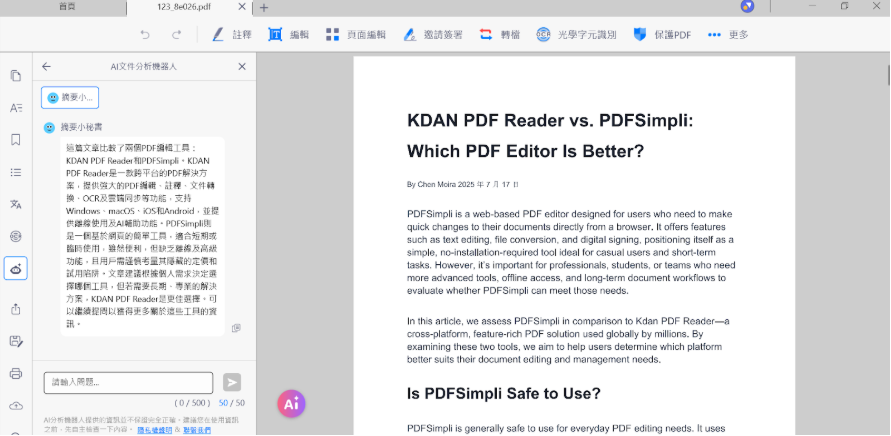
Task: Select the AI document robot sidebar icon
Action: [16, 268]
